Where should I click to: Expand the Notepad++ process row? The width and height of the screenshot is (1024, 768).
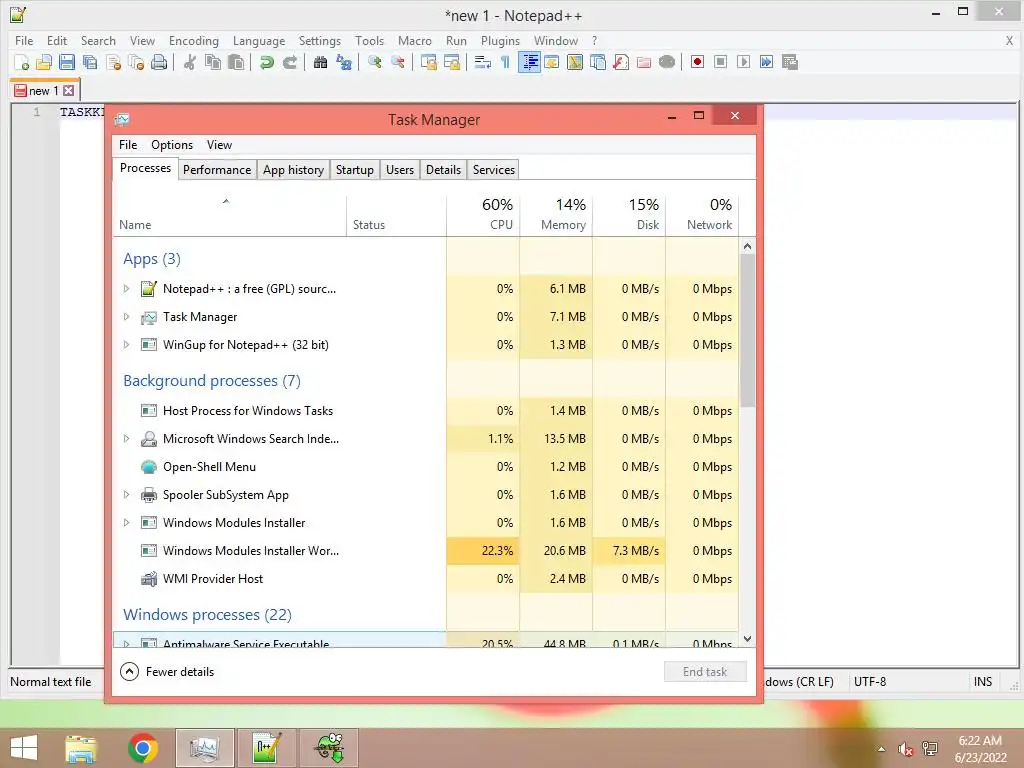(127, 289)
